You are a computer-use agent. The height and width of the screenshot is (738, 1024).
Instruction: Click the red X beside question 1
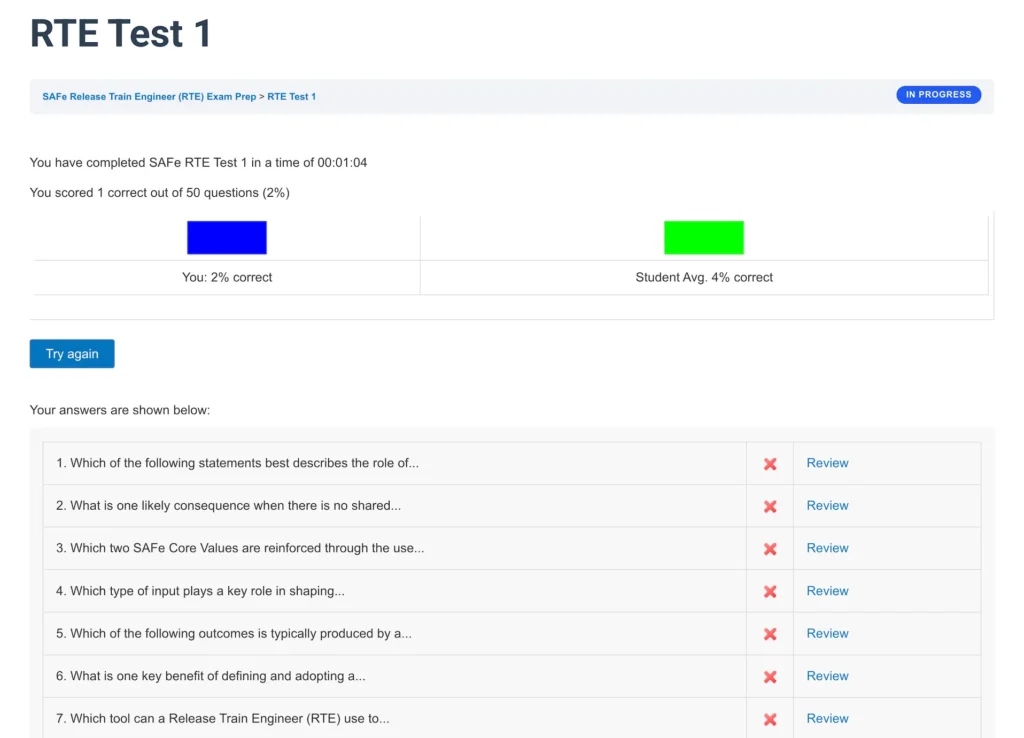[769, 463]
